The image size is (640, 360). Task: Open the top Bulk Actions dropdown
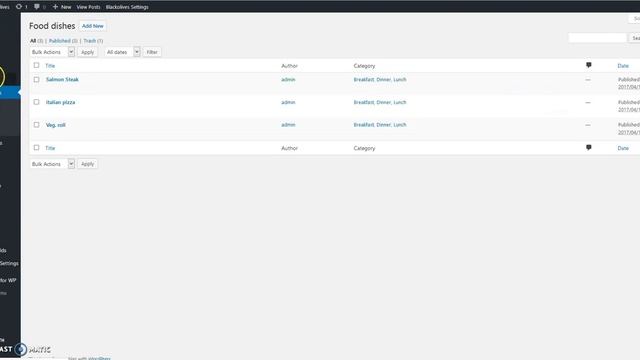coord(52,52)
